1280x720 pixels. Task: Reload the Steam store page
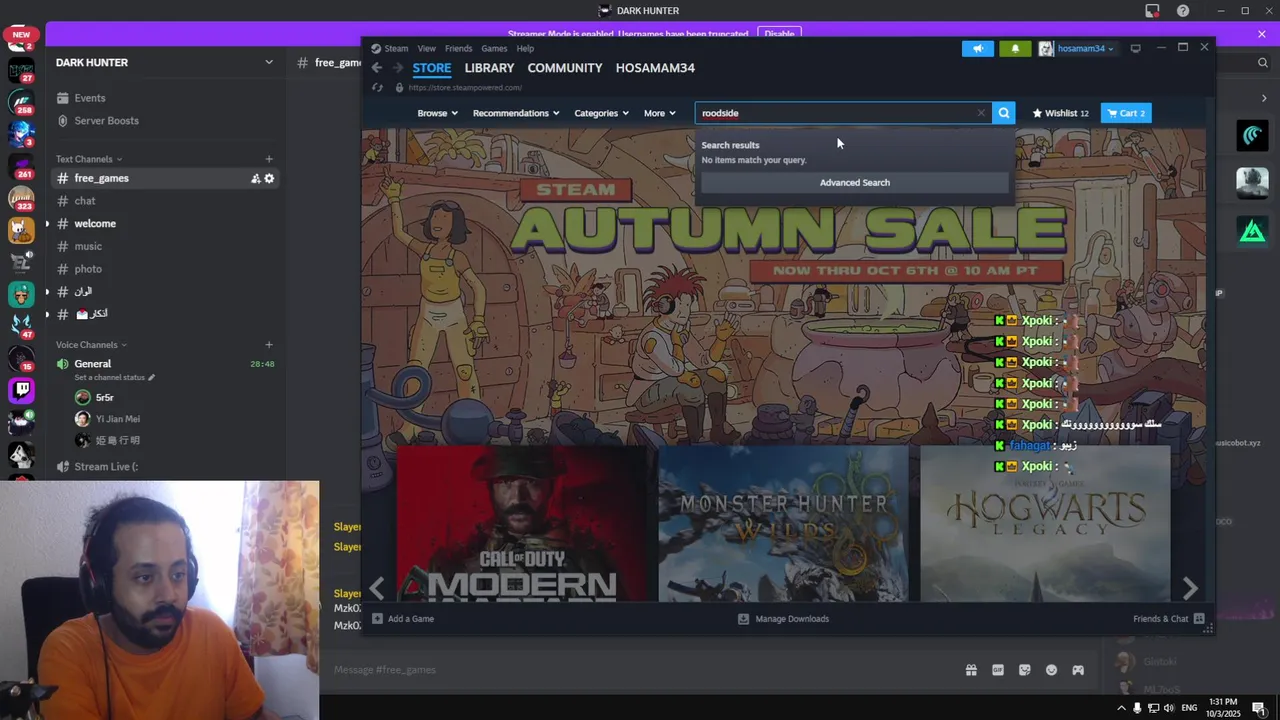pyautogui.click(x=377, y=88)
